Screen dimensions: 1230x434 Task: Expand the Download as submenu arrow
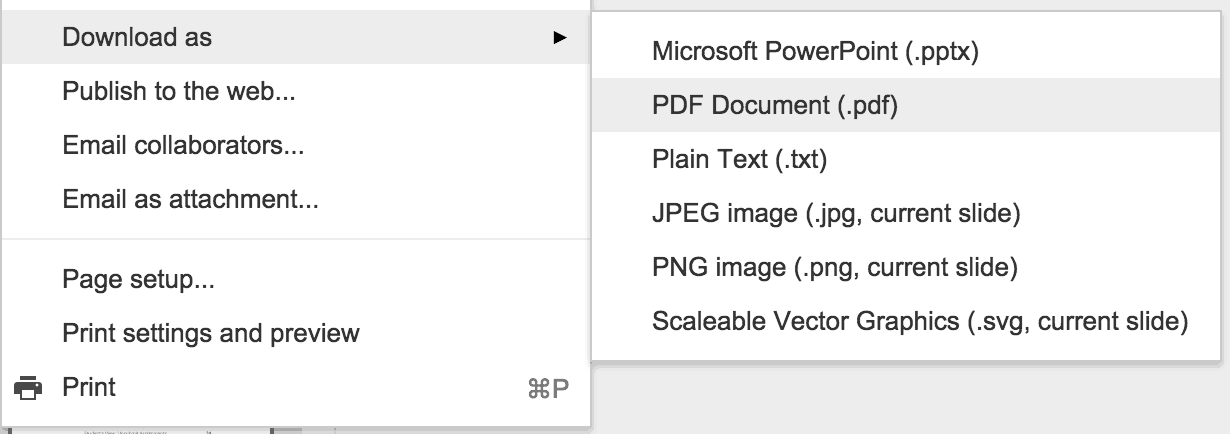click(x=560, y=38)
